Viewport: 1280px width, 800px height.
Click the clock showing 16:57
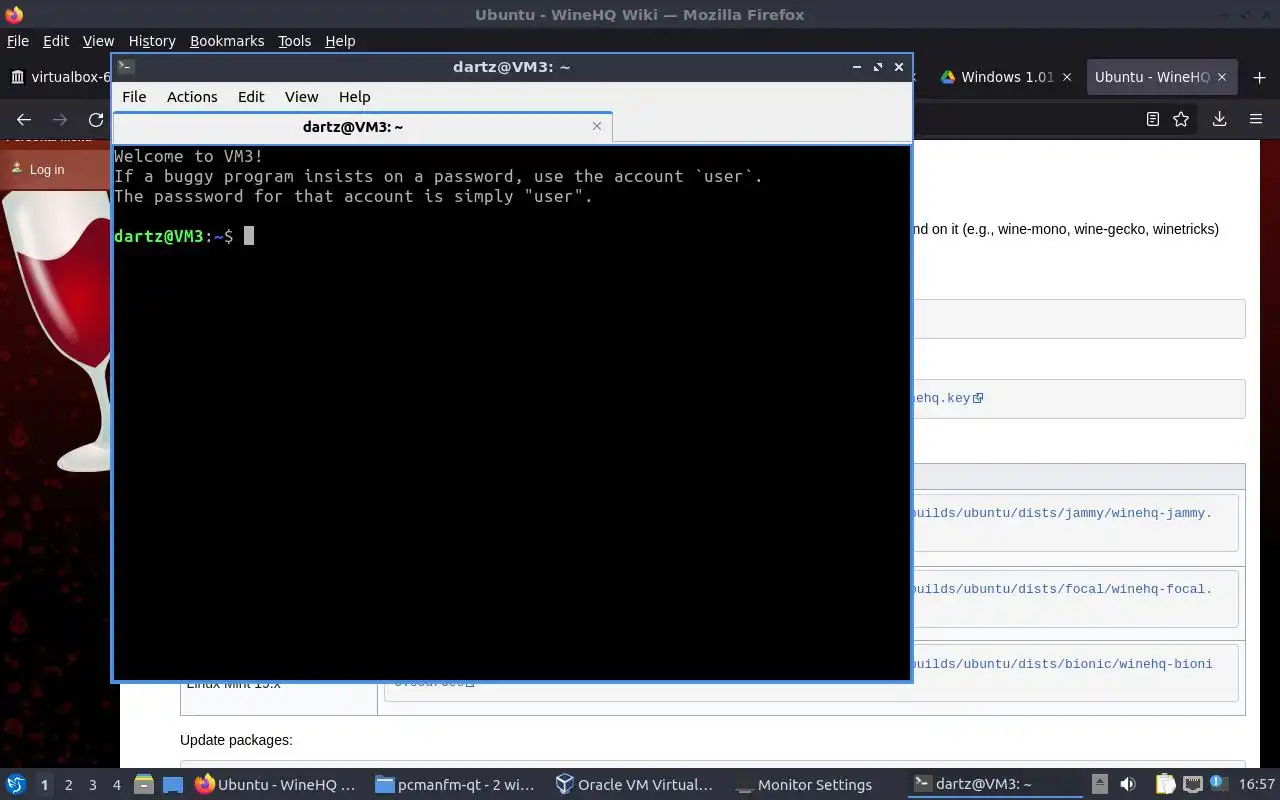click(x=1257, y=784)
